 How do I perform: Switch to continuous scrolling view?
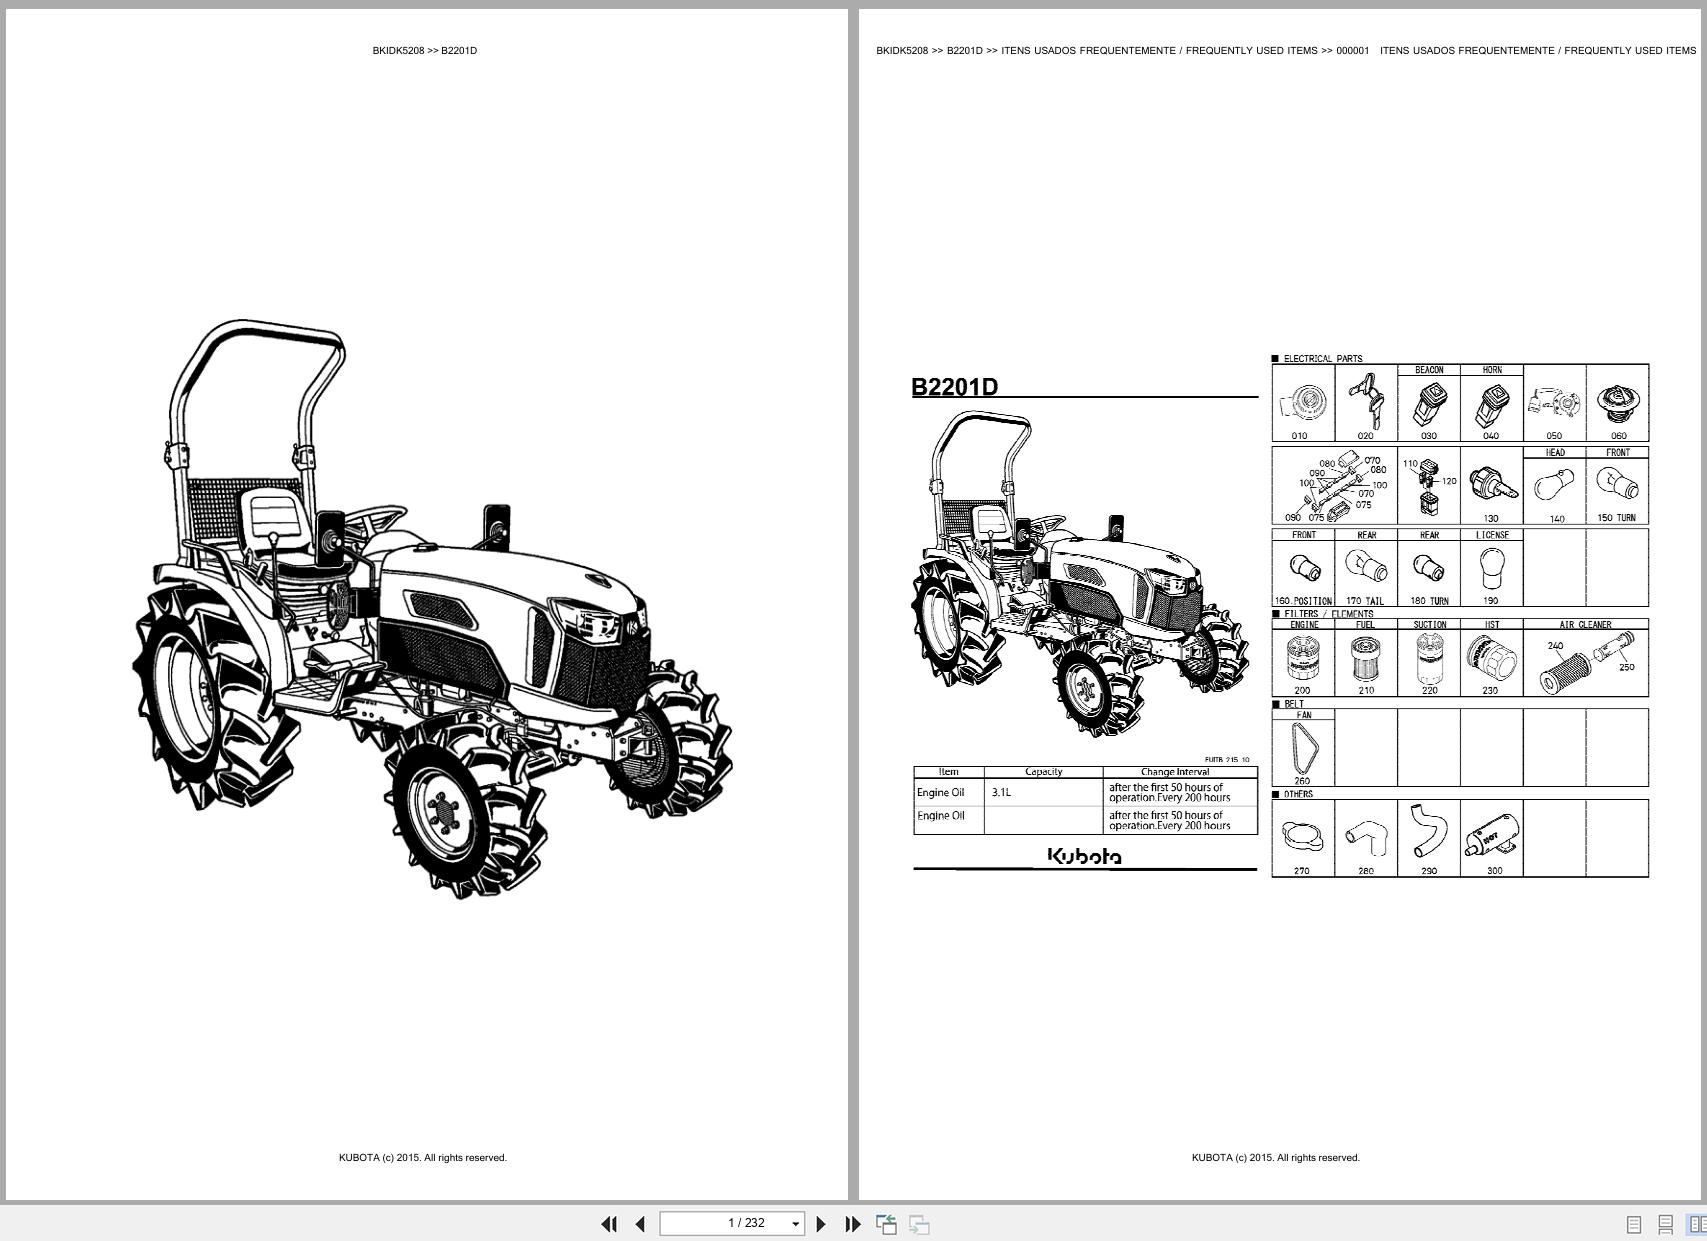point(1665,1224)
